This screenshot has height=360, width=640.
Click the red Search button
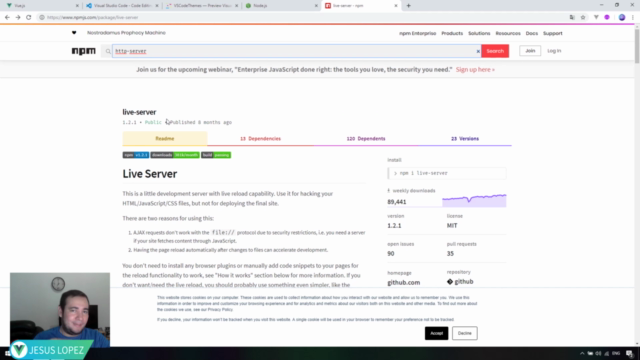(x=495, y=51)
